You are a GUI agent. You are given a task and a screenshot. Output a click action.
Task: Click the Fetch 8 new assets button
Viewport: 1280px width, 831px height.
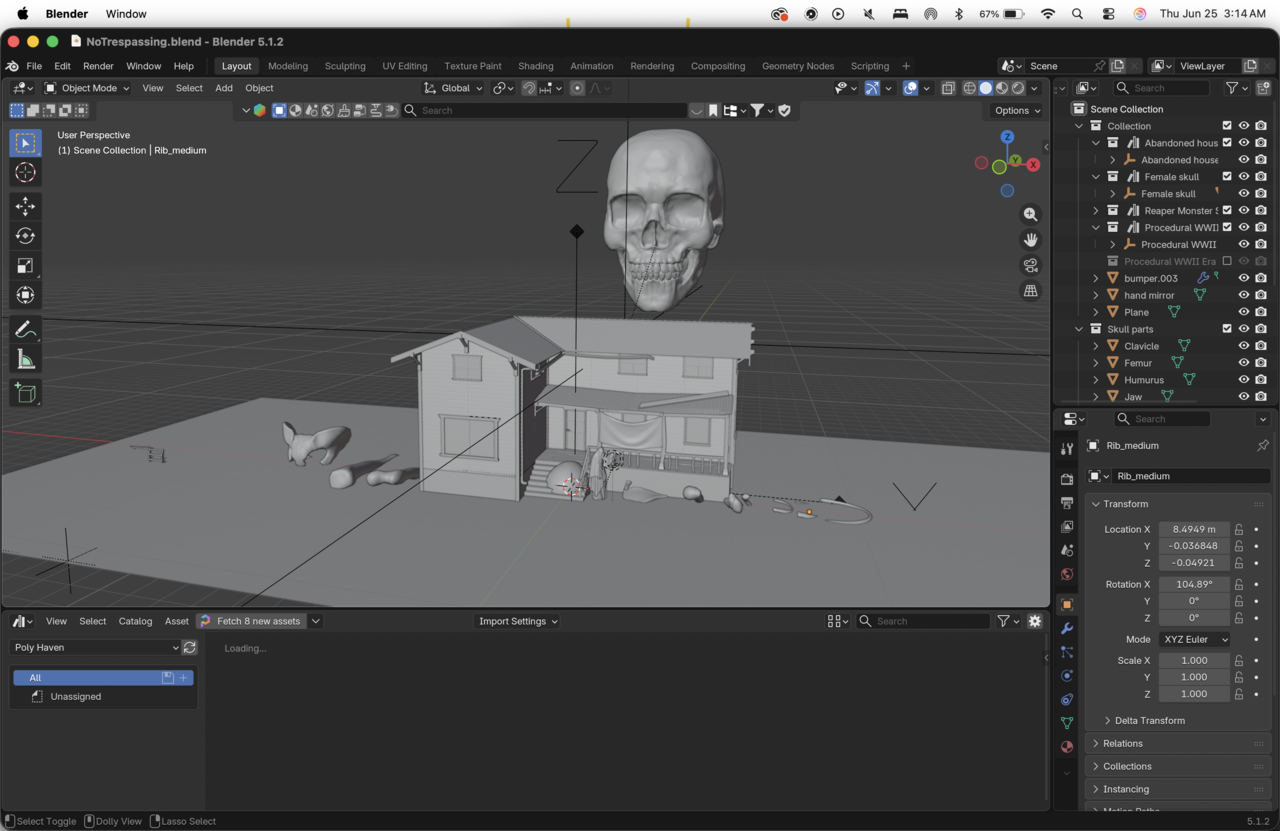(250, 621)
